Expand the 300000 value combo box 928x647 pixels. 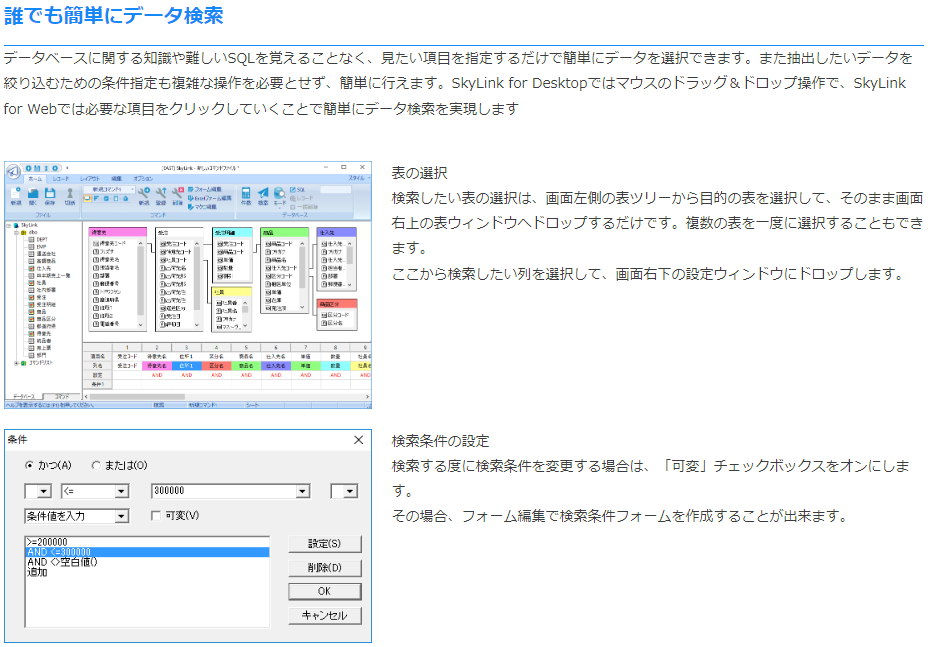click(x=302, y=491)
